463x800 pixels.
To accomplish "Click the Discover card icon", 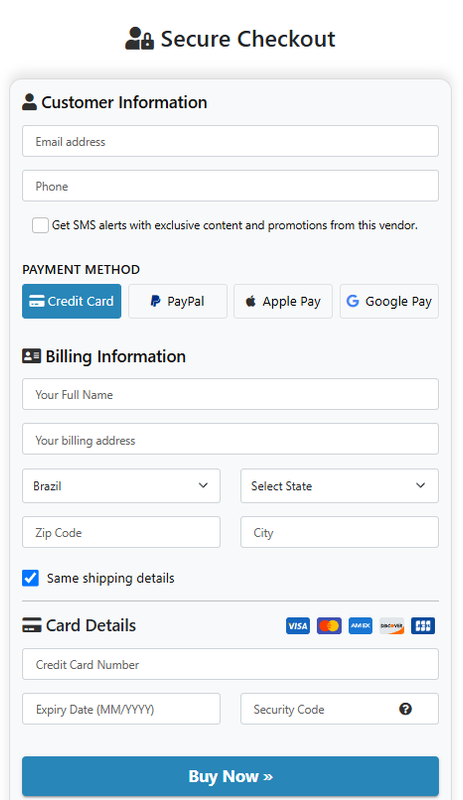I will point(392,626).
